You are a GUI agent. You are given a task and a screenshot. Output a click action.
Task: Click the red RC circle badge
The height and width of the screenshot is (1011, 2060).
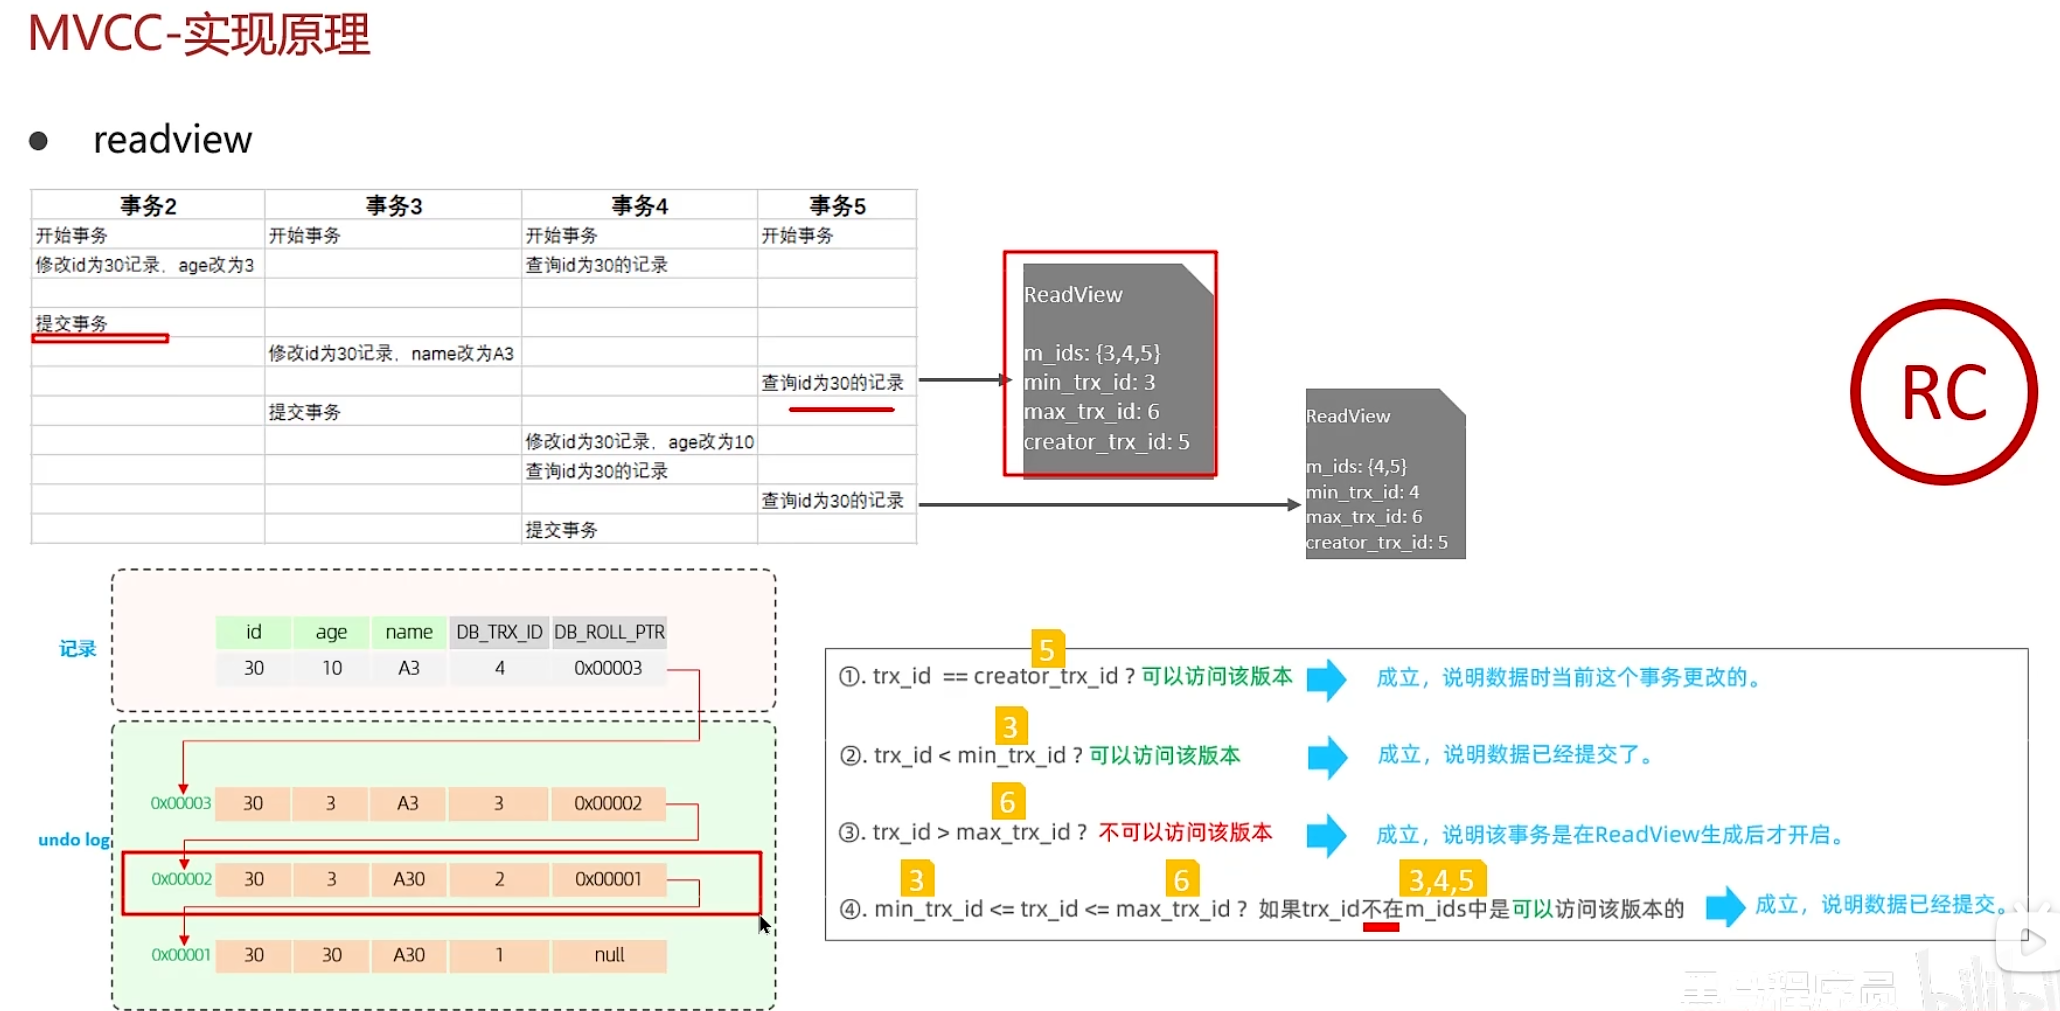[1943, 392]
